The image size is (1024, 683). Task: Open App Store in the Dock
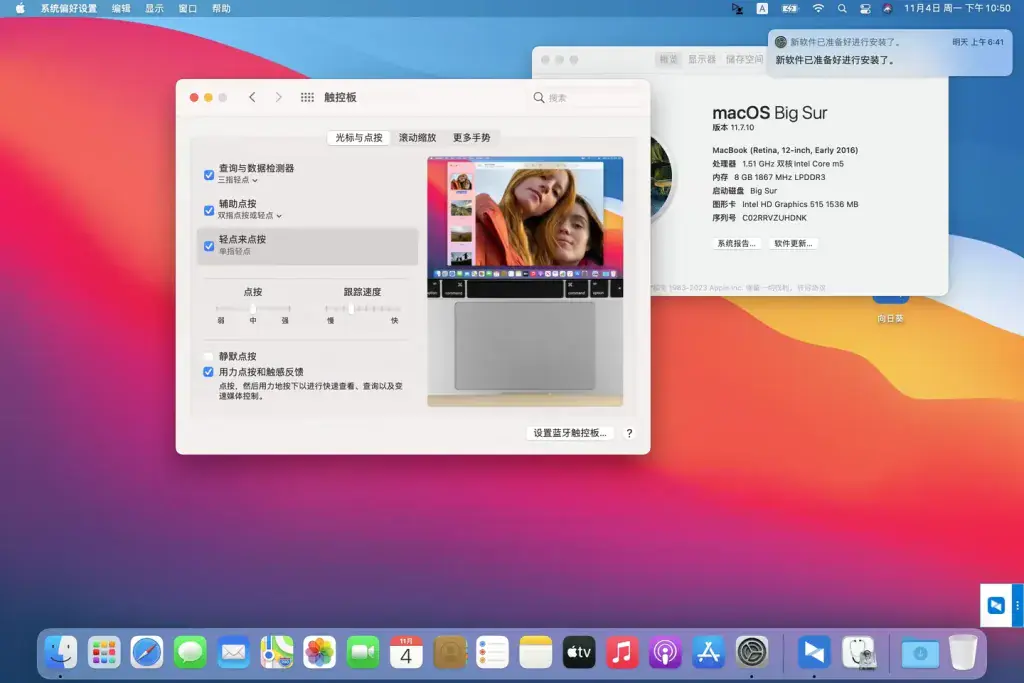pos(708,652)
